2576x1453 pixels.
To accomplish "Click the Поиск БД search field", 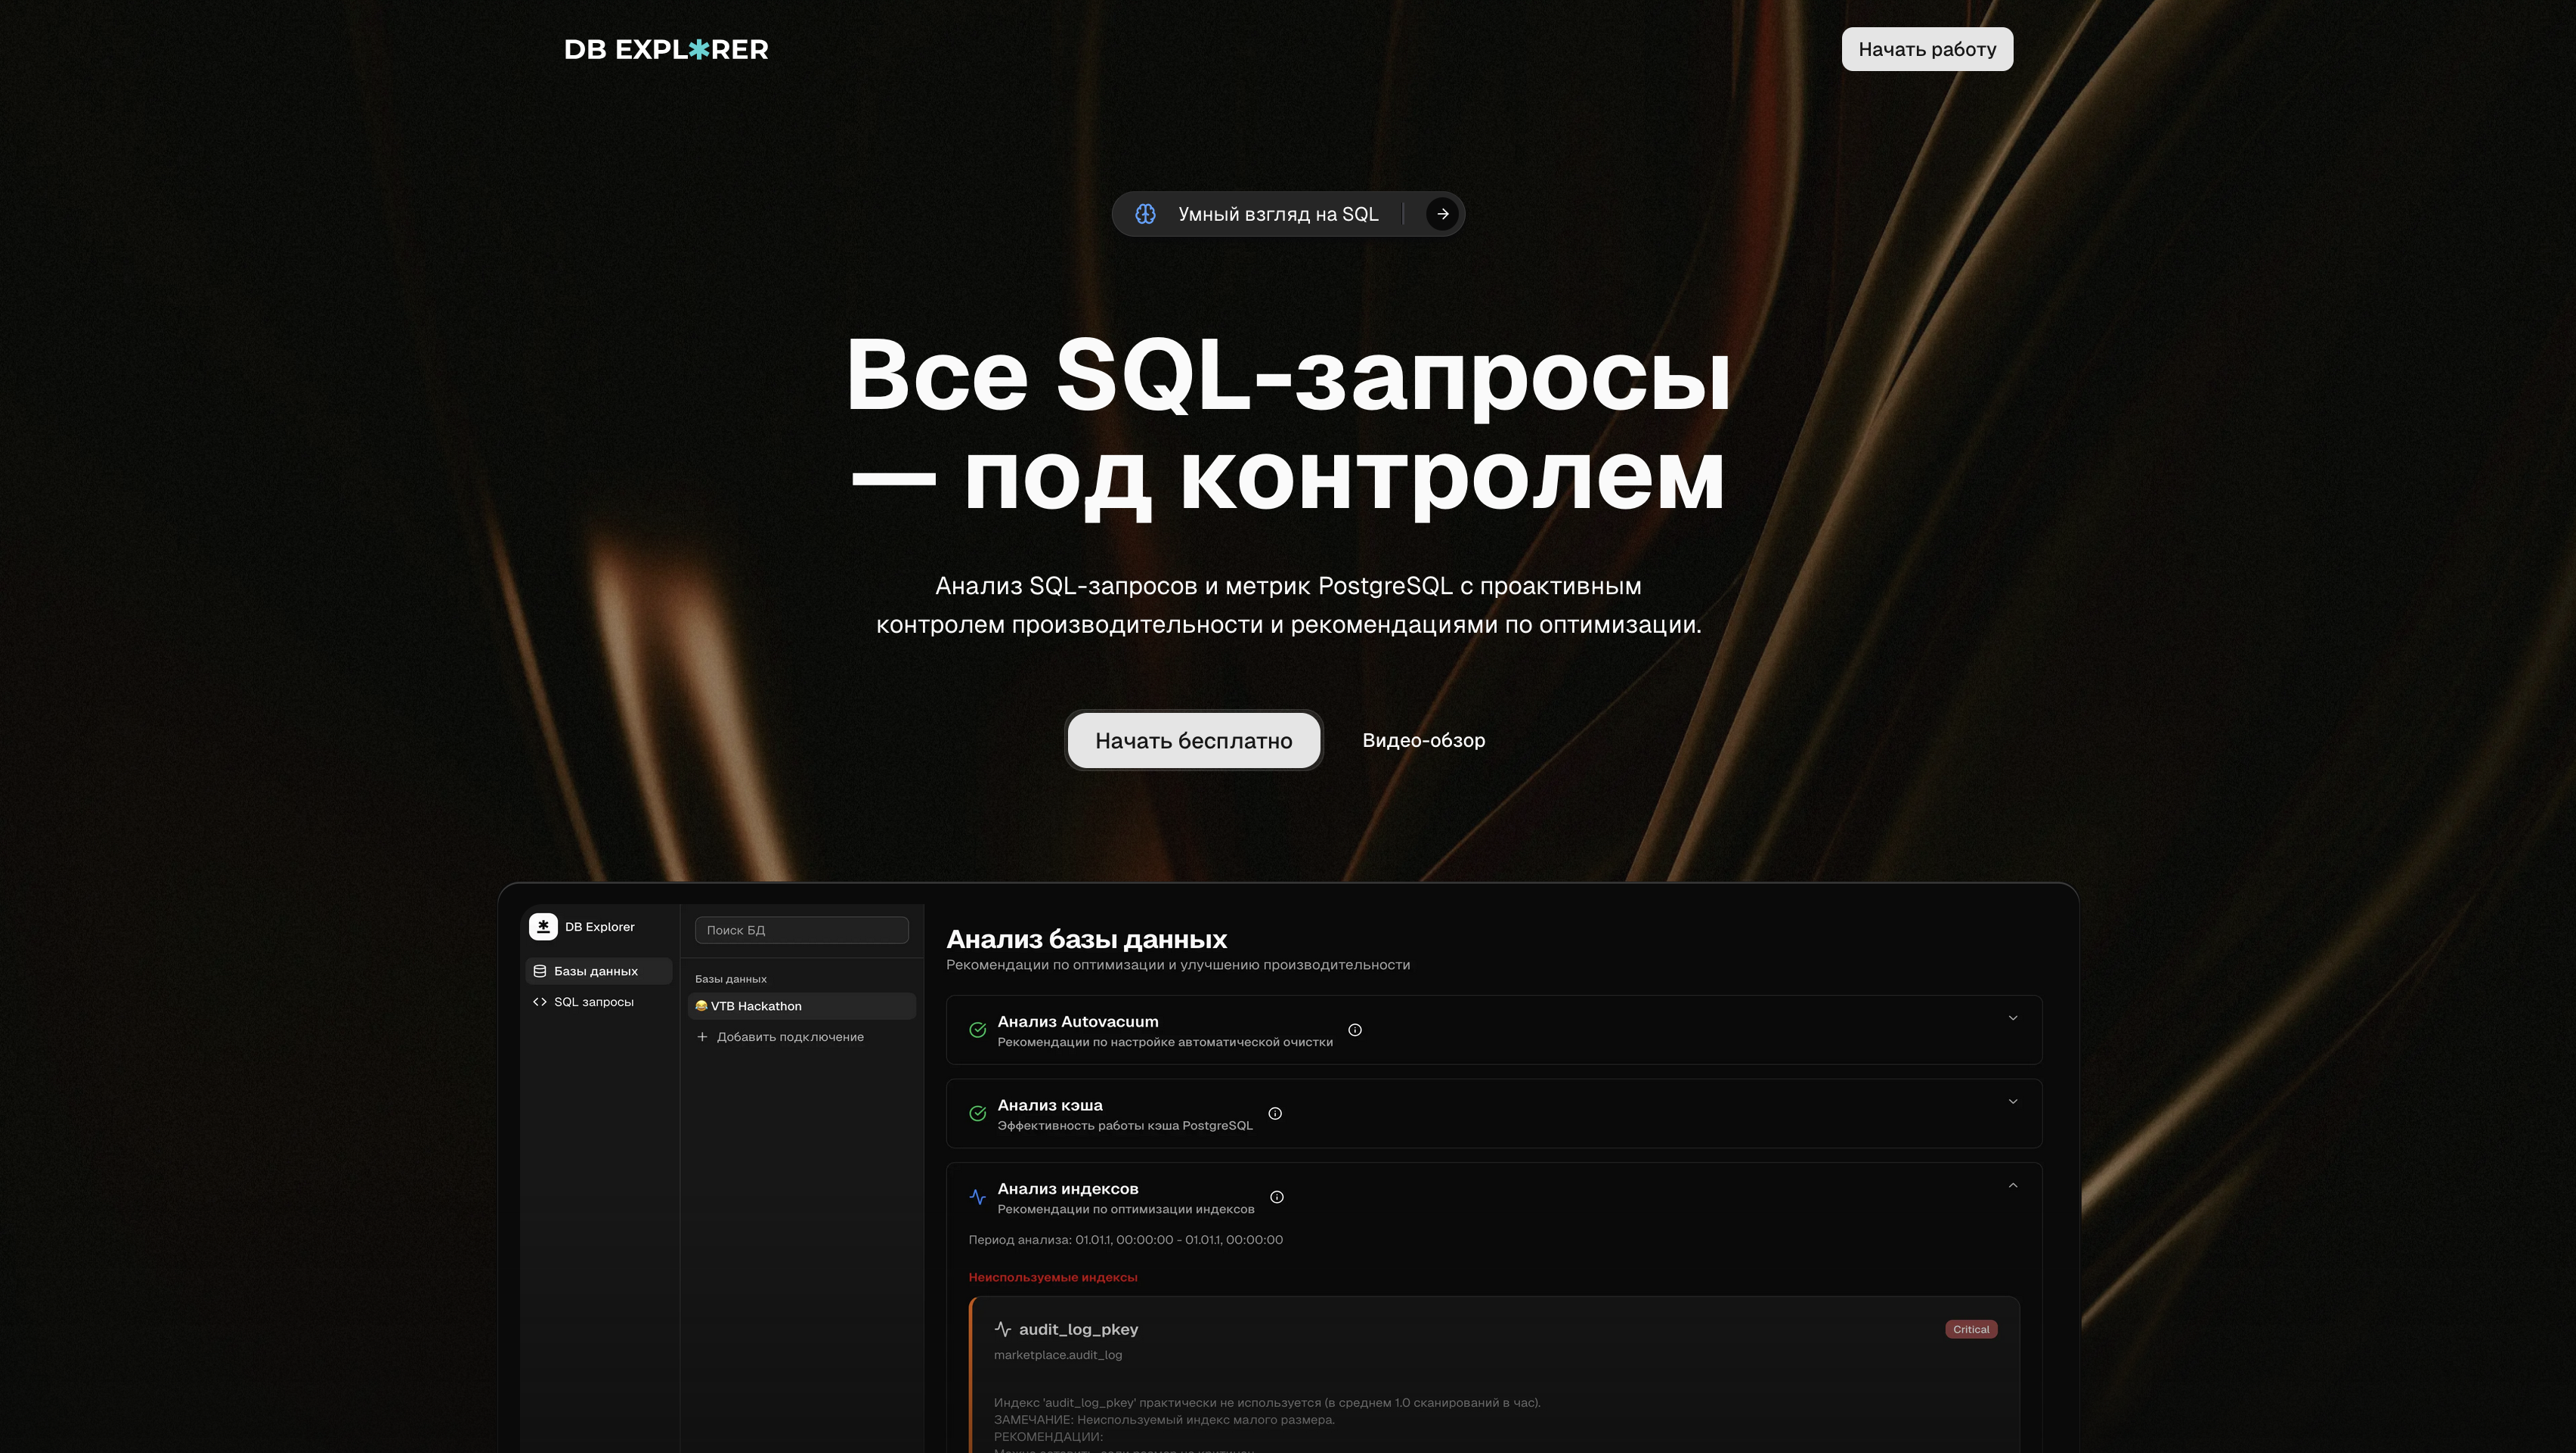I will click(x=801, y=930).
